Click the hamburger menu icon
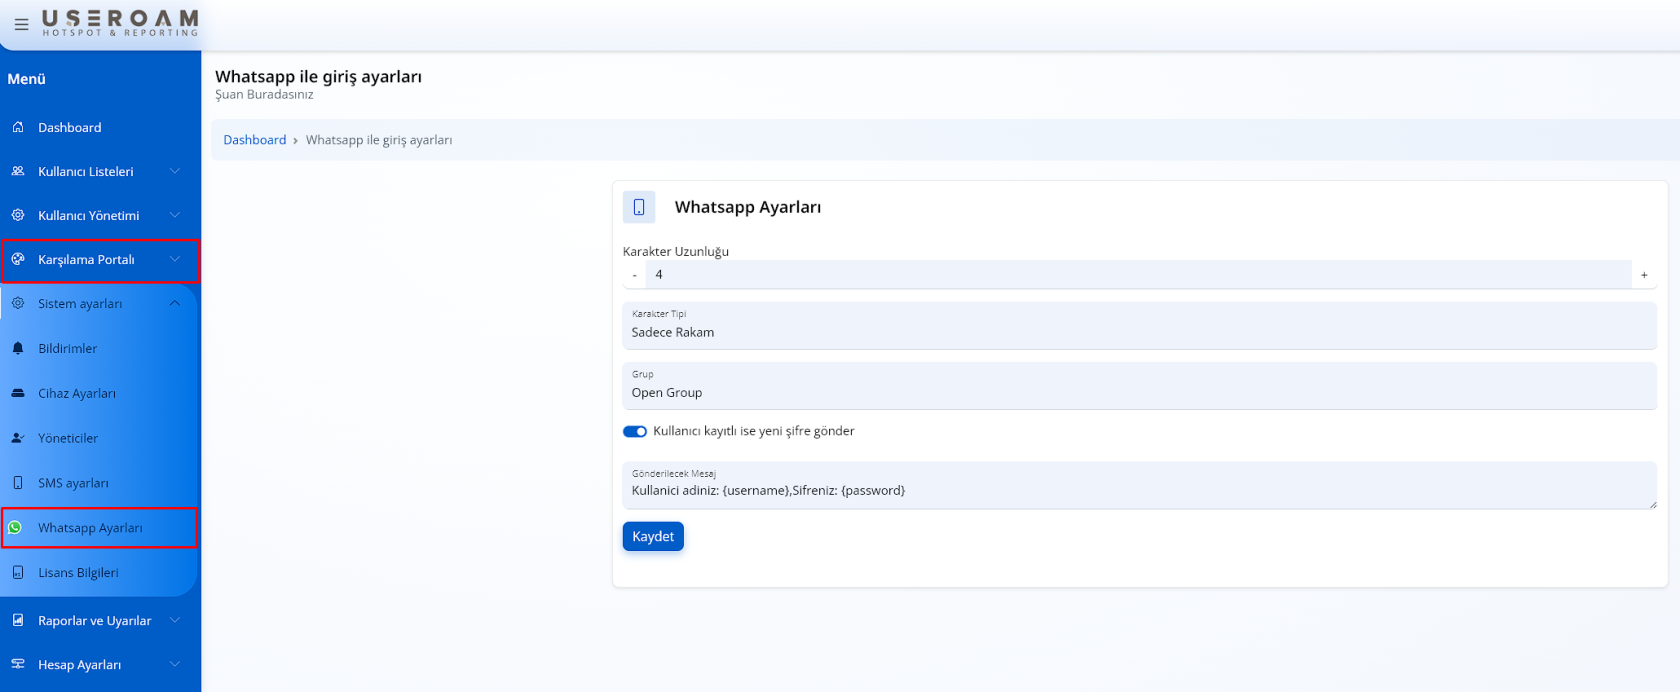Viewport: 1680px width, 692px height. coord(21,25)
